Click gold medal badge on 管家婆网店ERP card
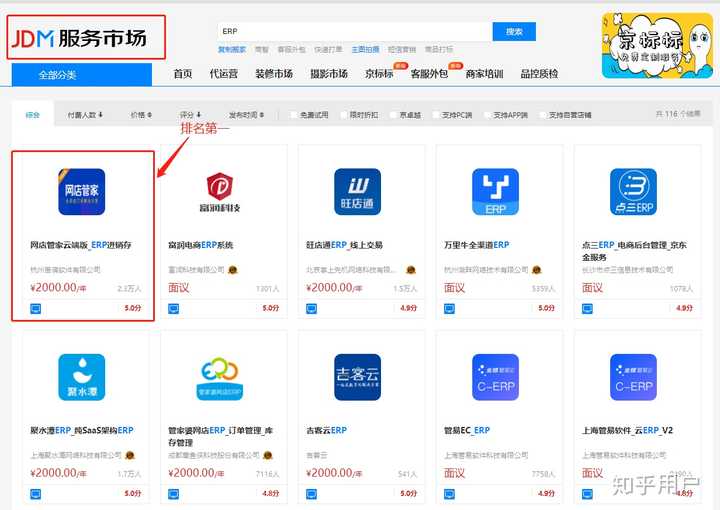720x510 pixels. 268,455
